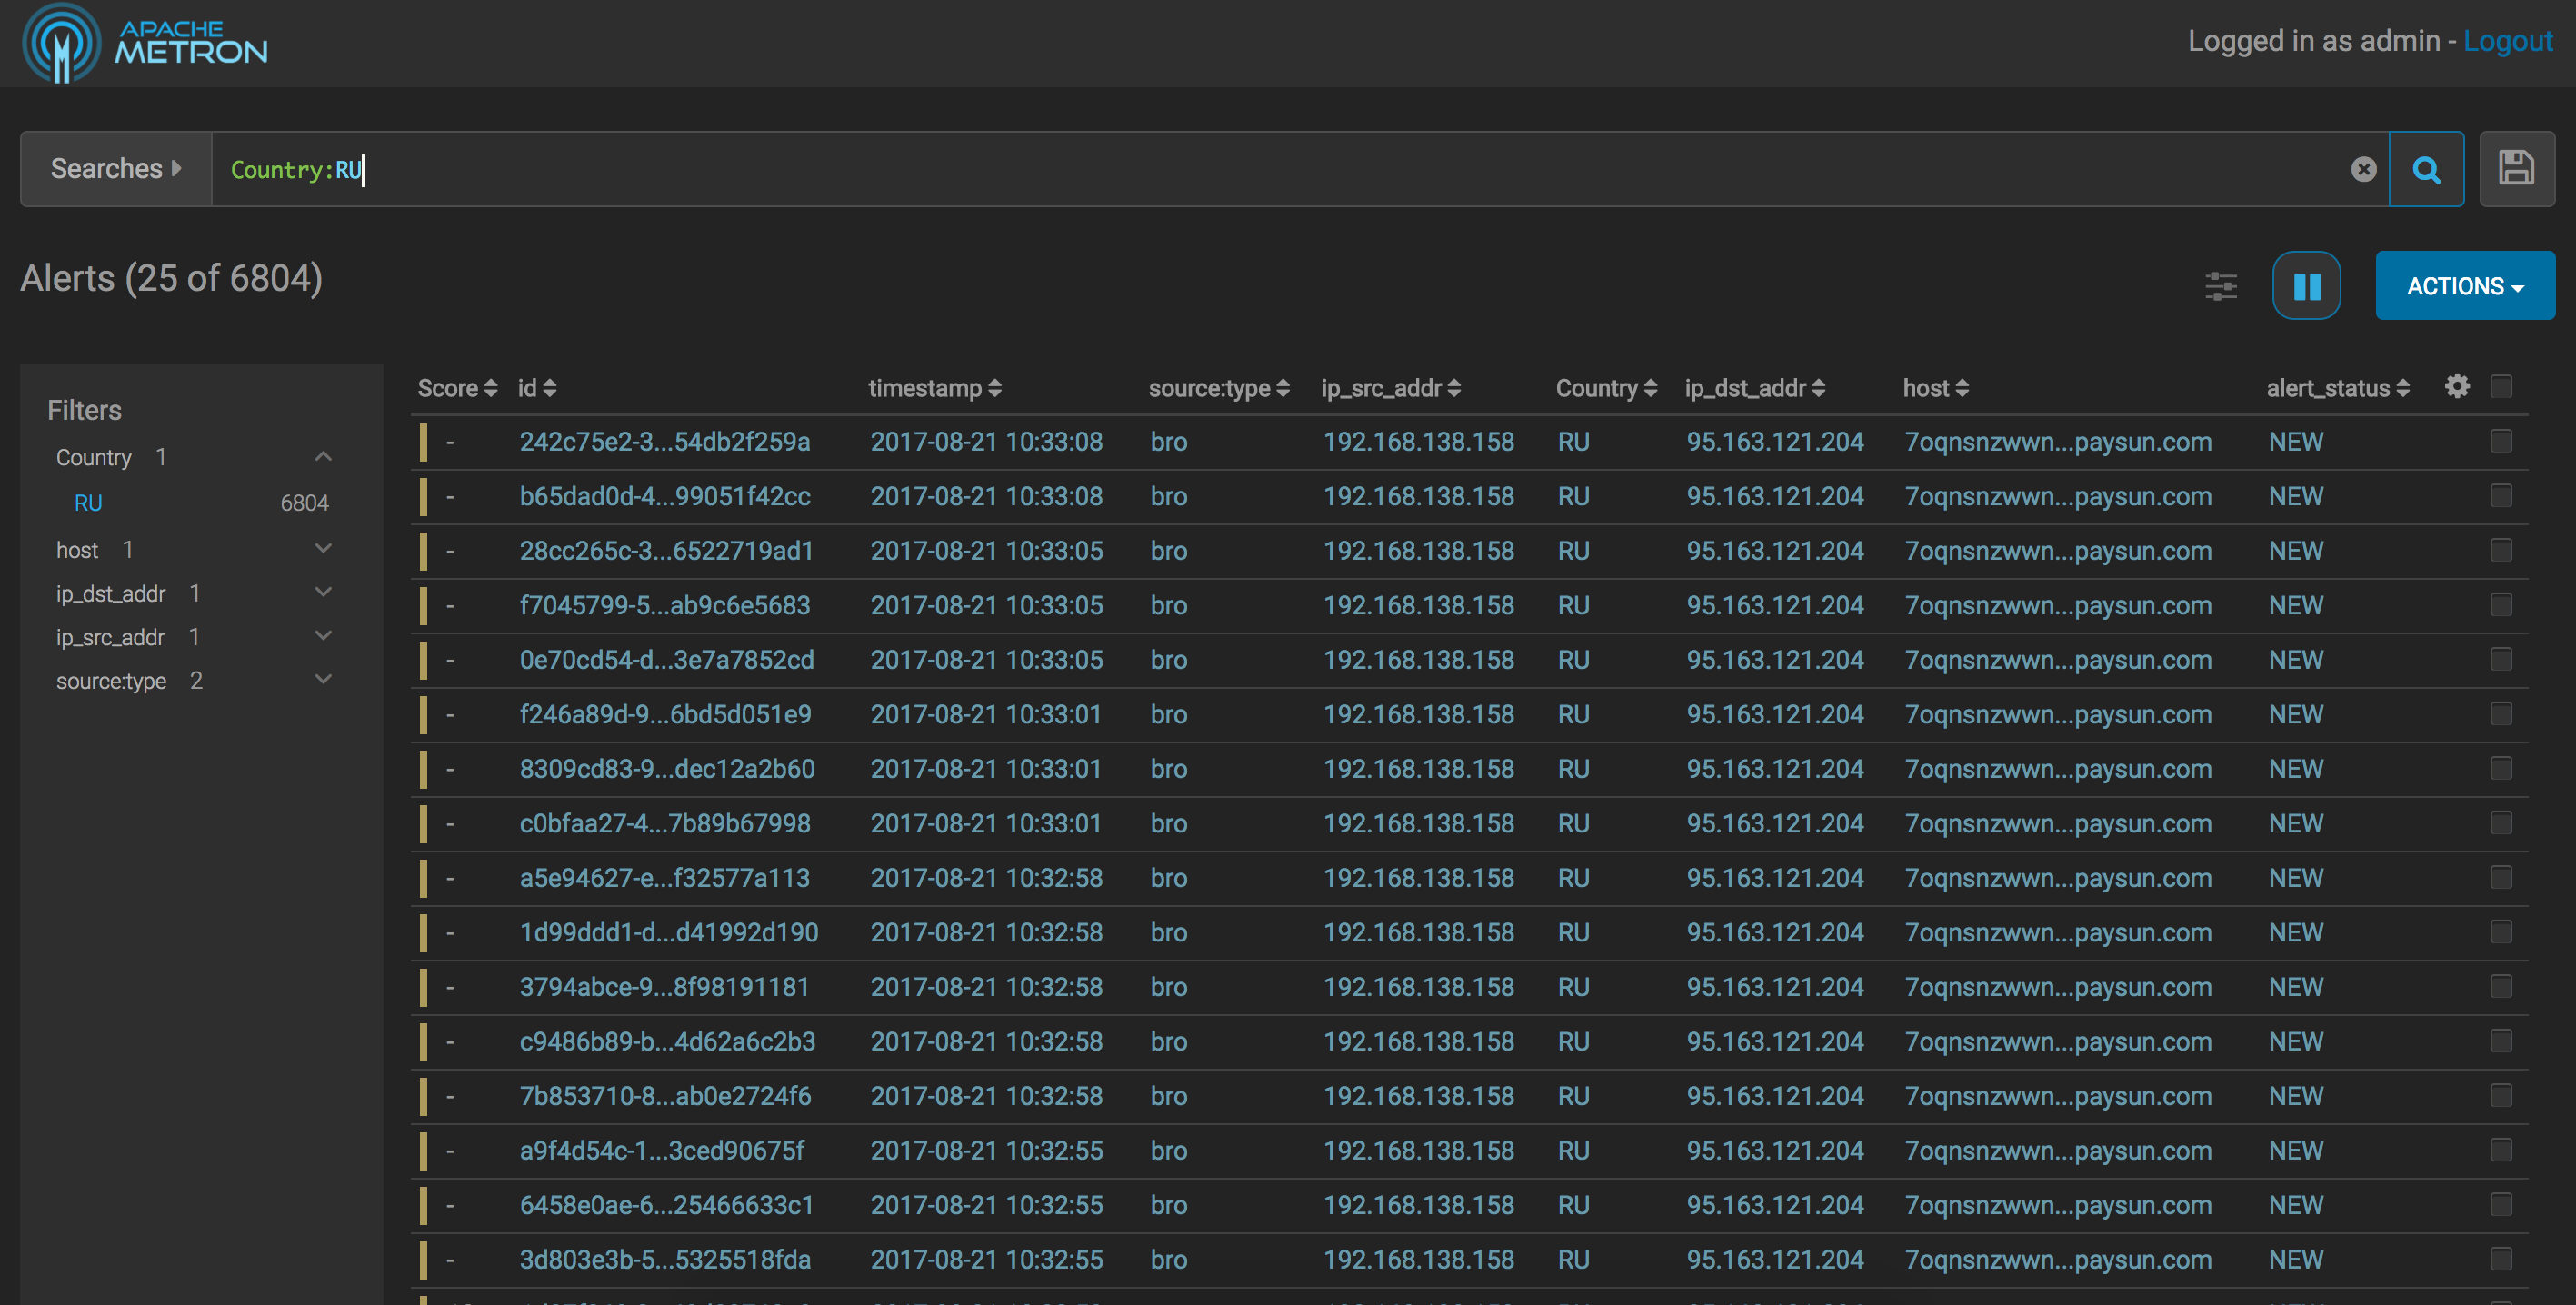This screenshot has width=2576, height=1305.
Task: Pause alert polling with the pause button
Action: 2306,286
